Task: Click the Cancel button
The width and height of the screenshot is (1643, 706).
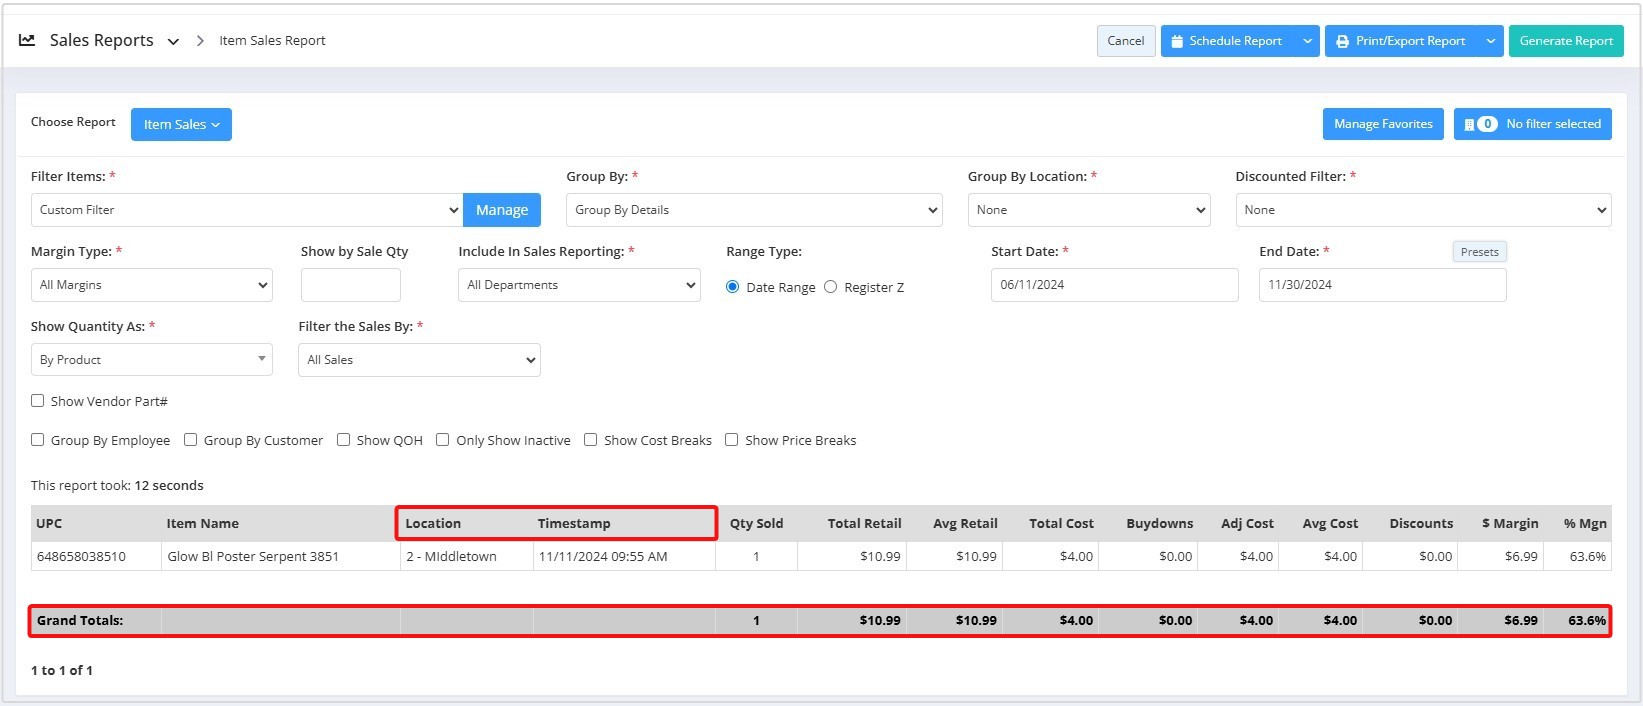Action: [1126, 41]
